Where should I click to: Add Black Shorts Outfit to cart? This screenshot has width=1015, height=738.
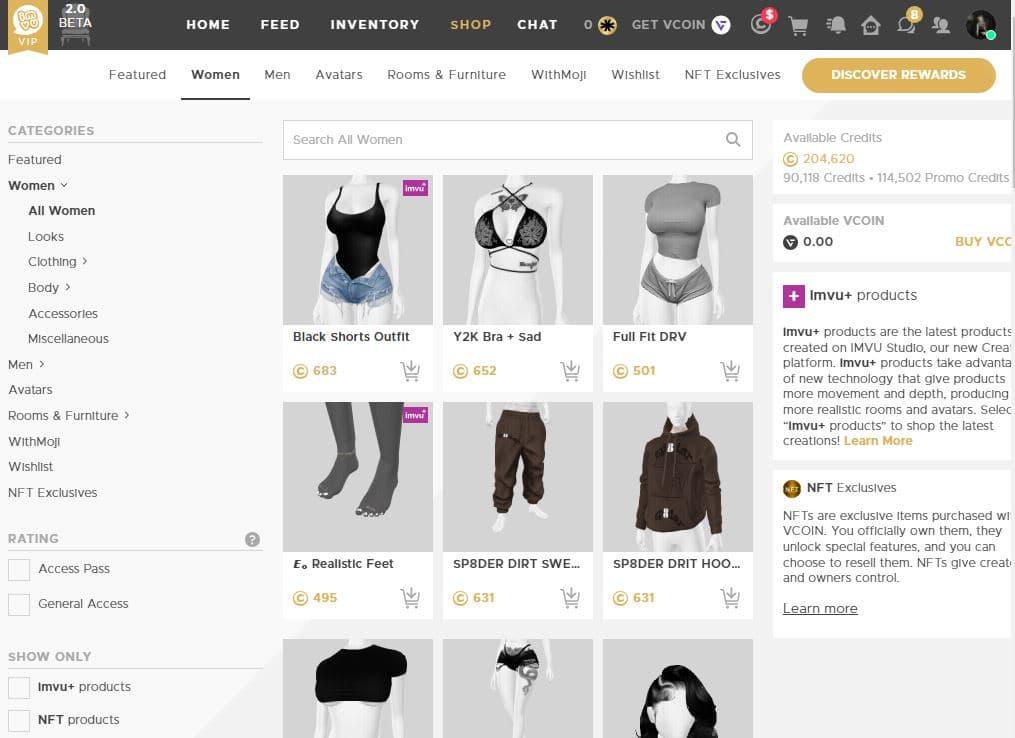tap(410, 371)
